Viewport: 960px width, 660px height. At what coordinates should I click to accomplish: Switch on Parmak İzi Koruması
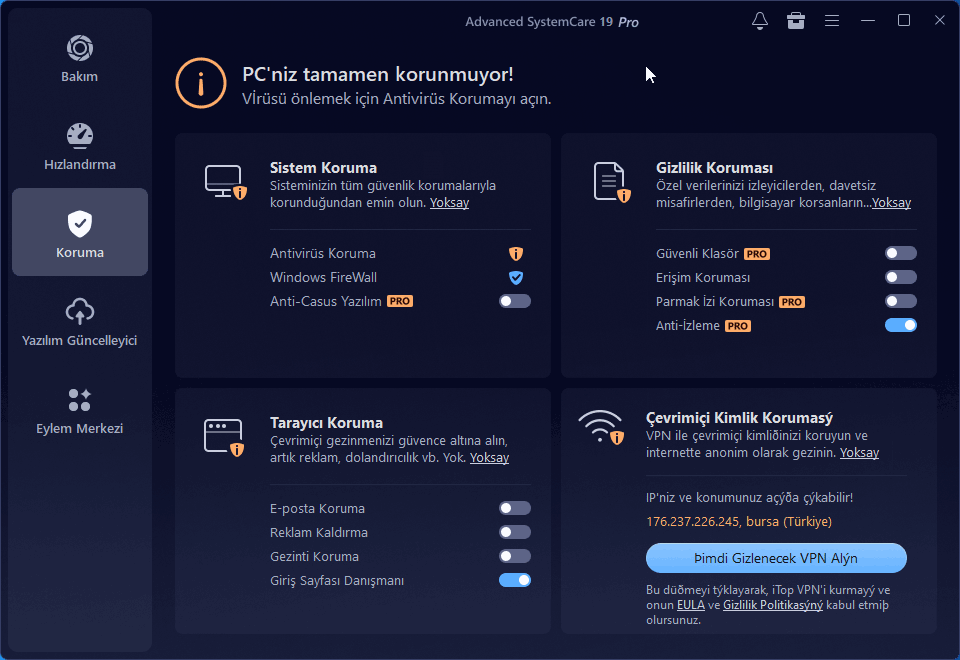[901, 301]
